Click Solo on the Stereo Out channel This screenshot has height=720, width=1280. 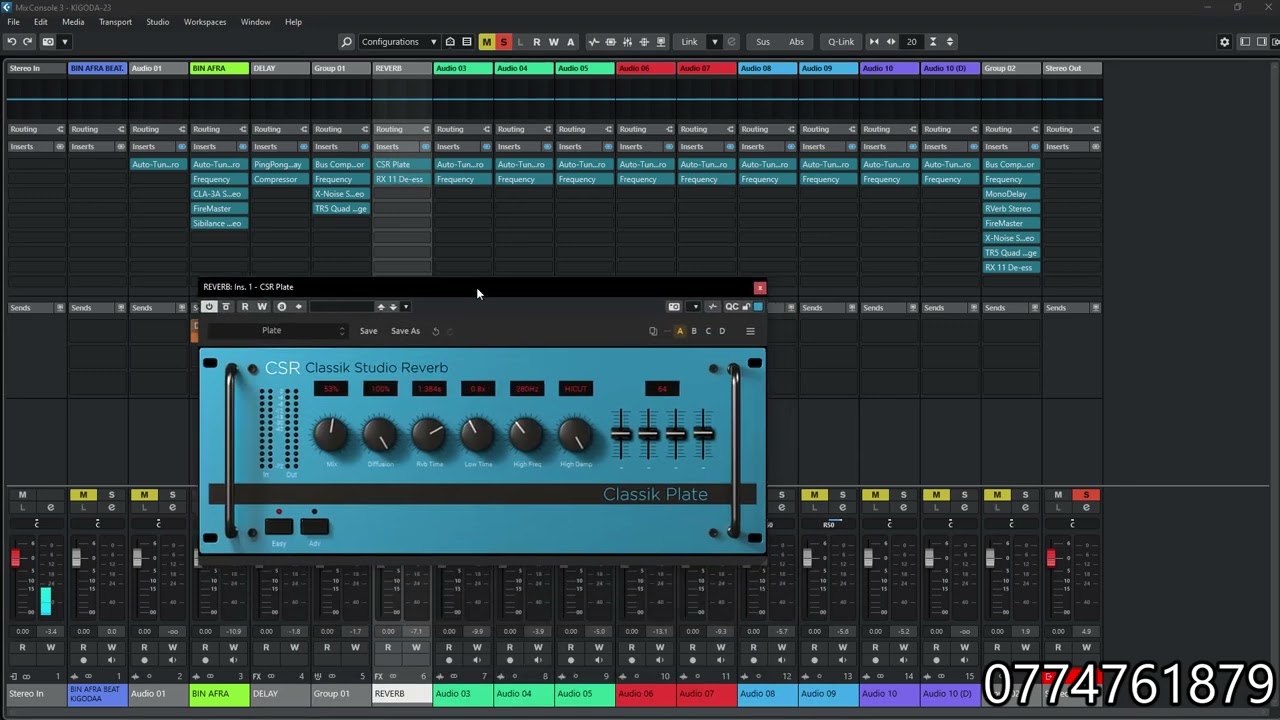[1085, 495]
